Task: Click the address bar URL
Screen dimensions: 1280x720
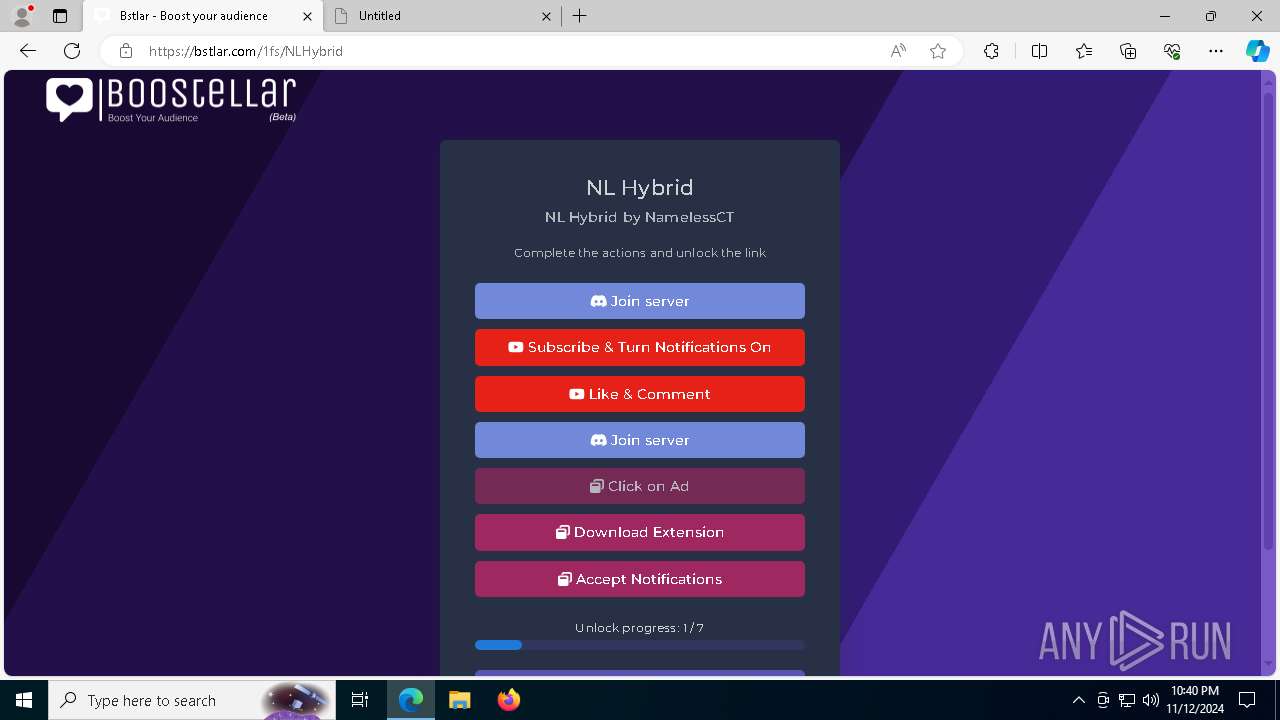Action: pos(246,51)
